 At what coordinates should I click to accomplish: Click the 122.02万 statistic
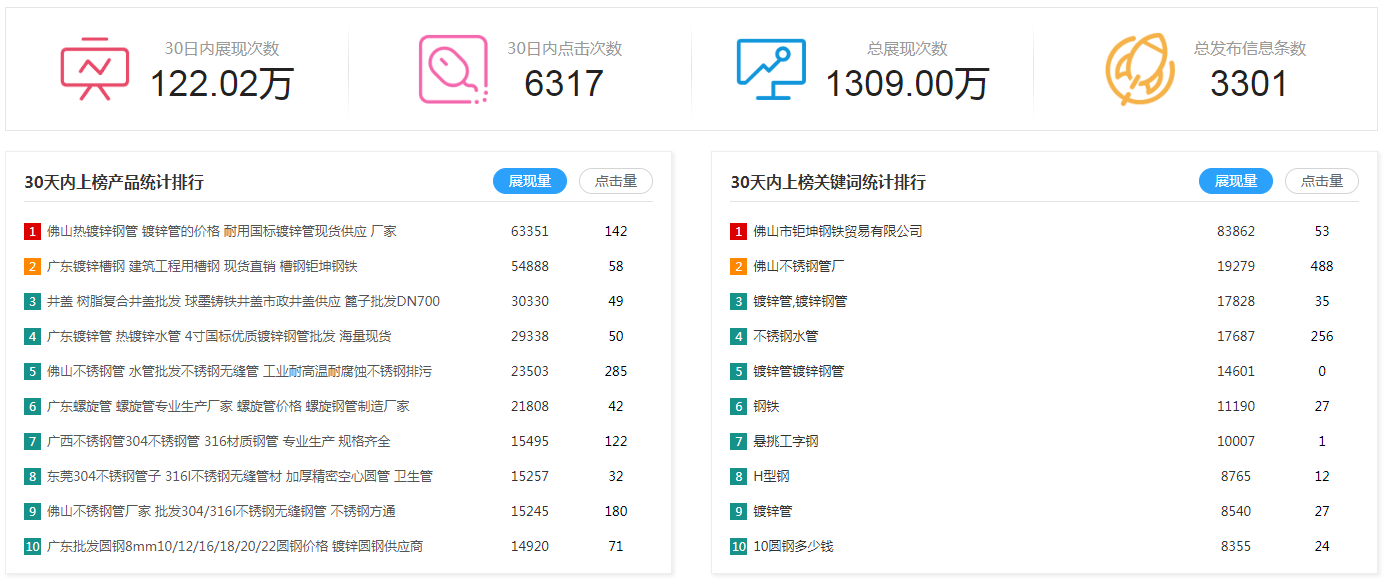[x=222, y=84]
